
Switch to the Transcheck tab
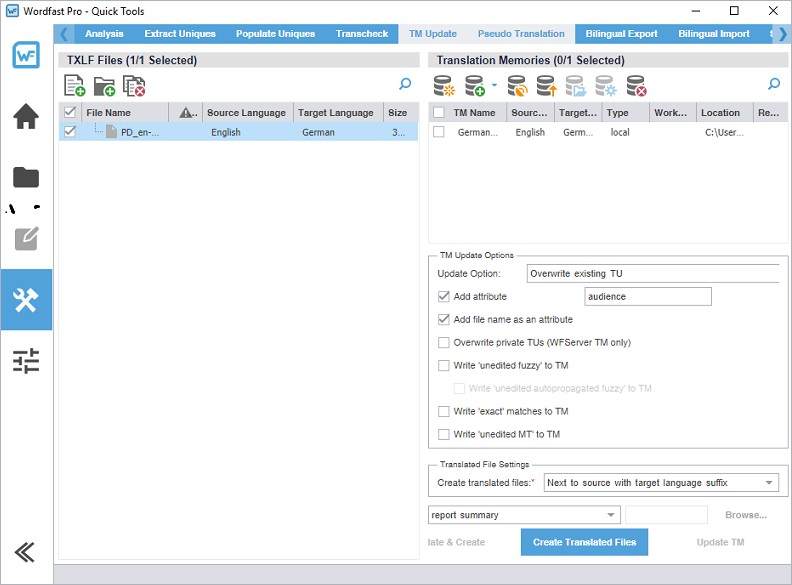point(362,34)
